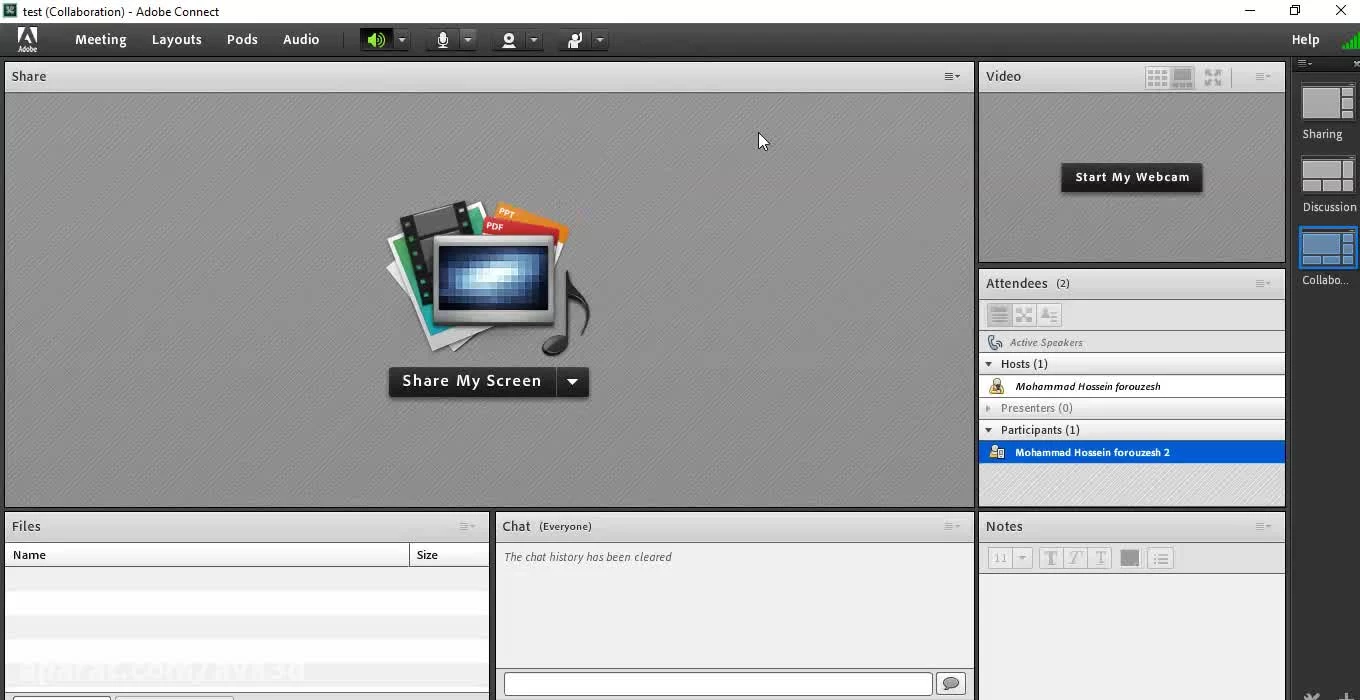Viewport: 1360px width, 700px height.
Task: Open the layout bar options menu
Action: tap(1305, 64)
